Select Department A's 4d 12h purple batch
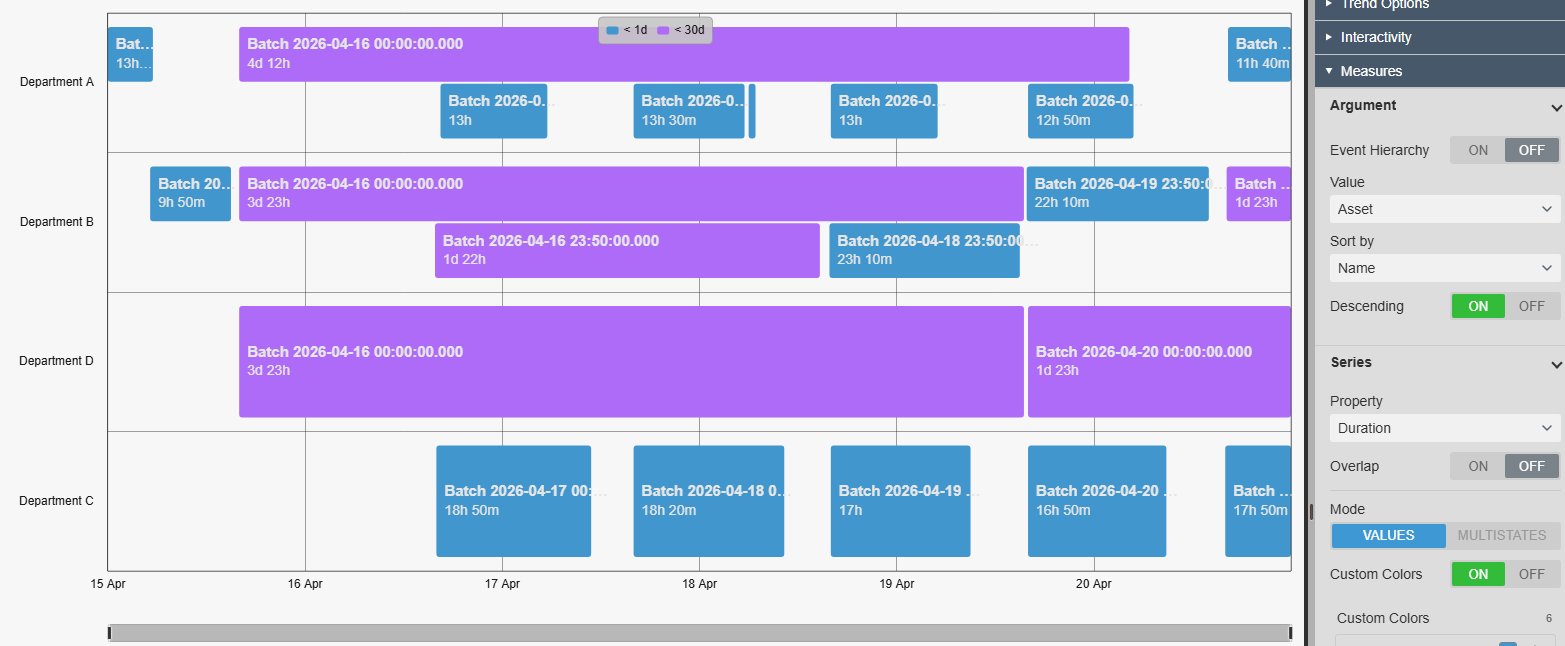The height and width of the screenshot is (646, 1565). (x=684, y=54)
